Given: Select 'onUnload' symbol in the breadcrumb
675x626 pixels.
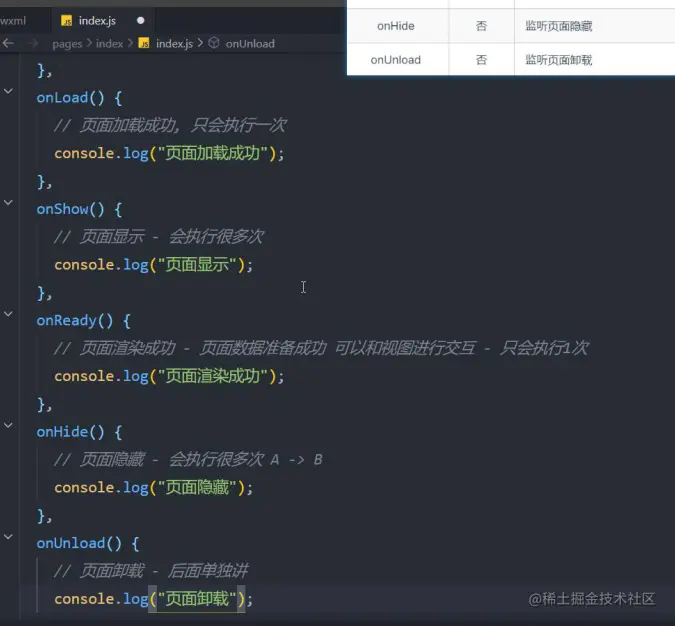Looking at the screenshot, I should click(250, 43).
